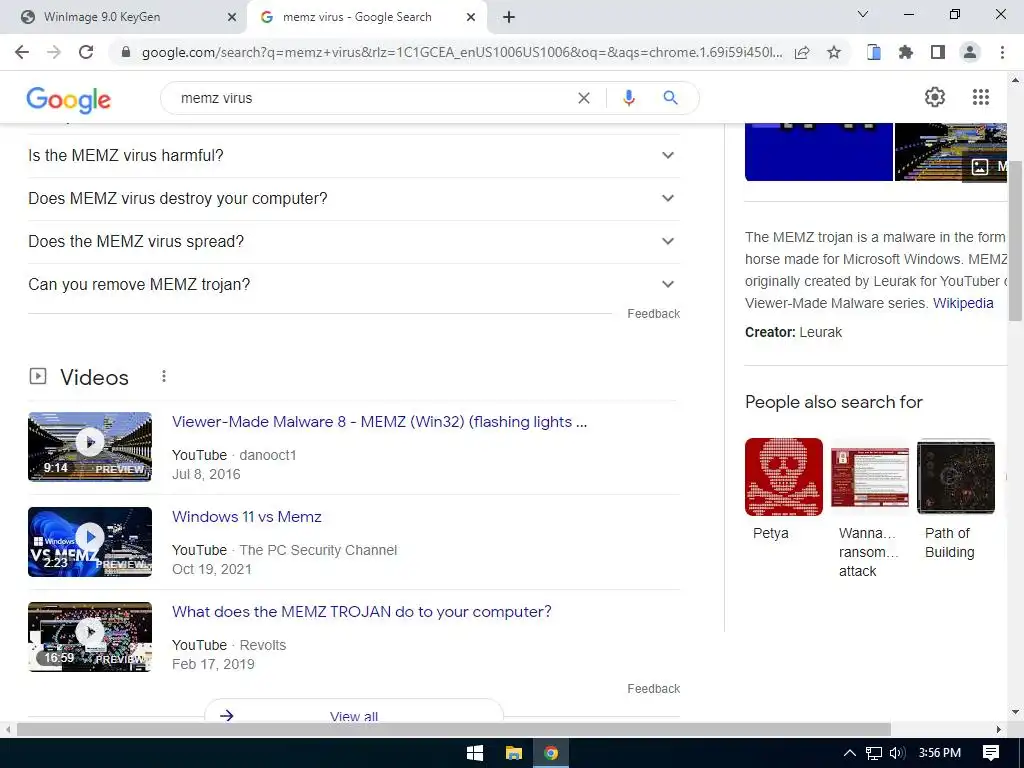The image size is (1024, 768).
Task: Close the memz virus search tab
Action: tap(471, 18)
